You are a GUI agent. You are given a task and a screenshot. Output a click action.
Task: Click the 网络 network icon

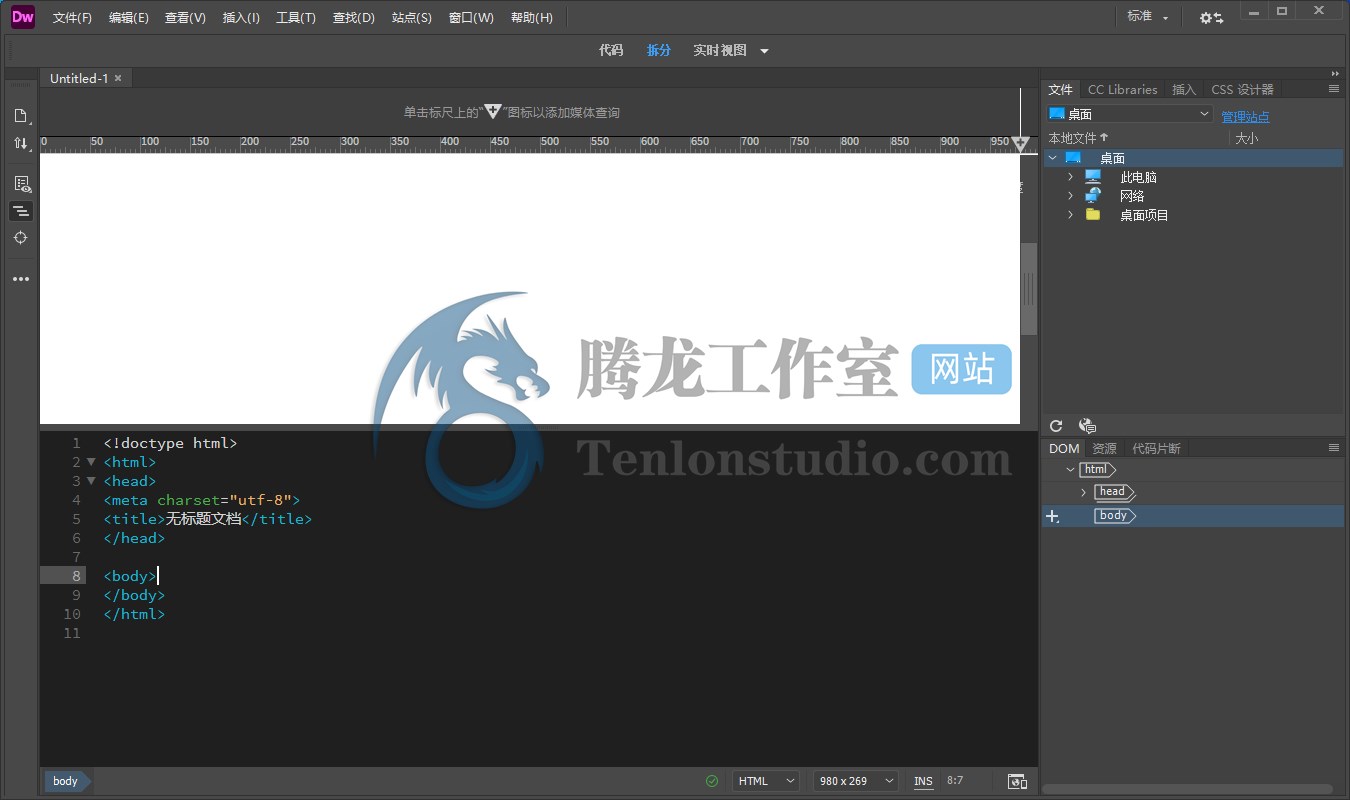[x=1093, y=195]
